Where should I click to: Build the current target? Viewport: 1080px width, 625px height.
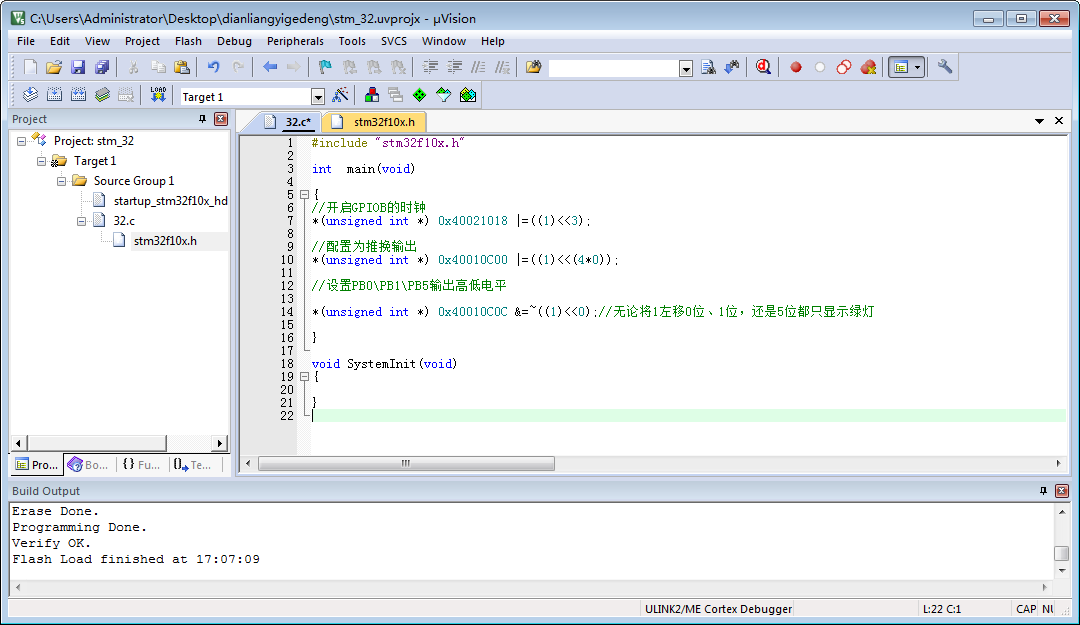(x=52, y=94)
